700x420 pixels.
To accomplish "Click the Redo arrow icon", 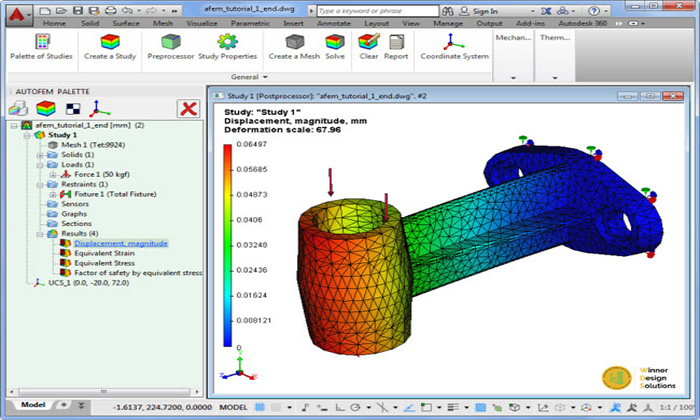I will (152, 10).
